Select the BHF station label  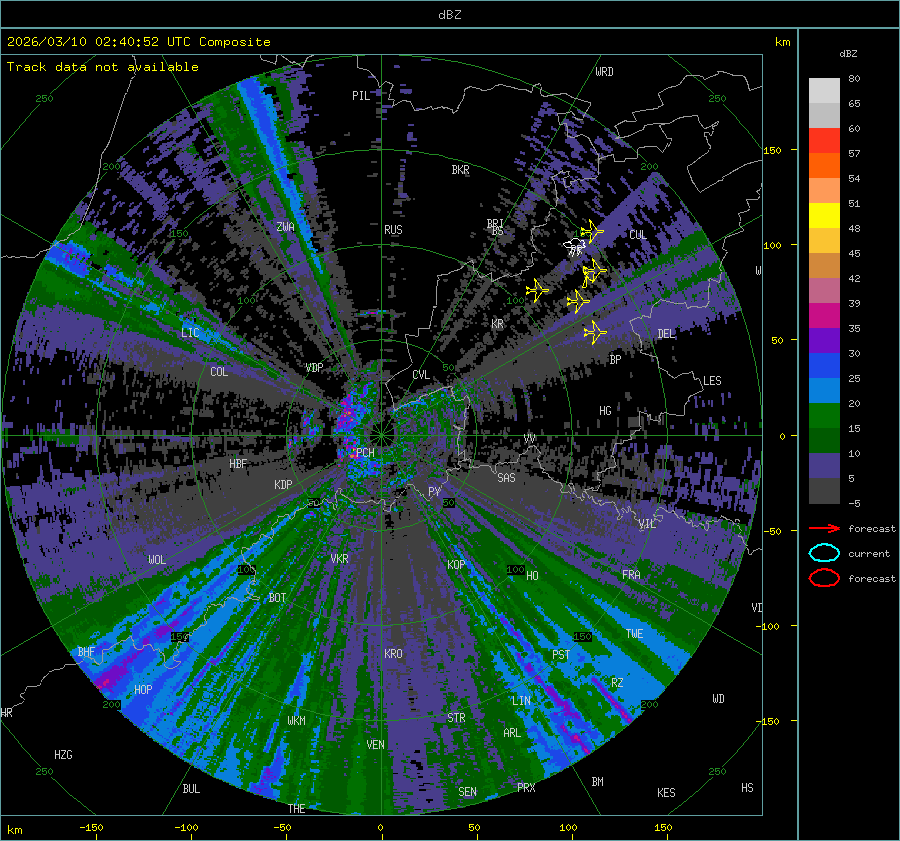[x=86, y=652]
